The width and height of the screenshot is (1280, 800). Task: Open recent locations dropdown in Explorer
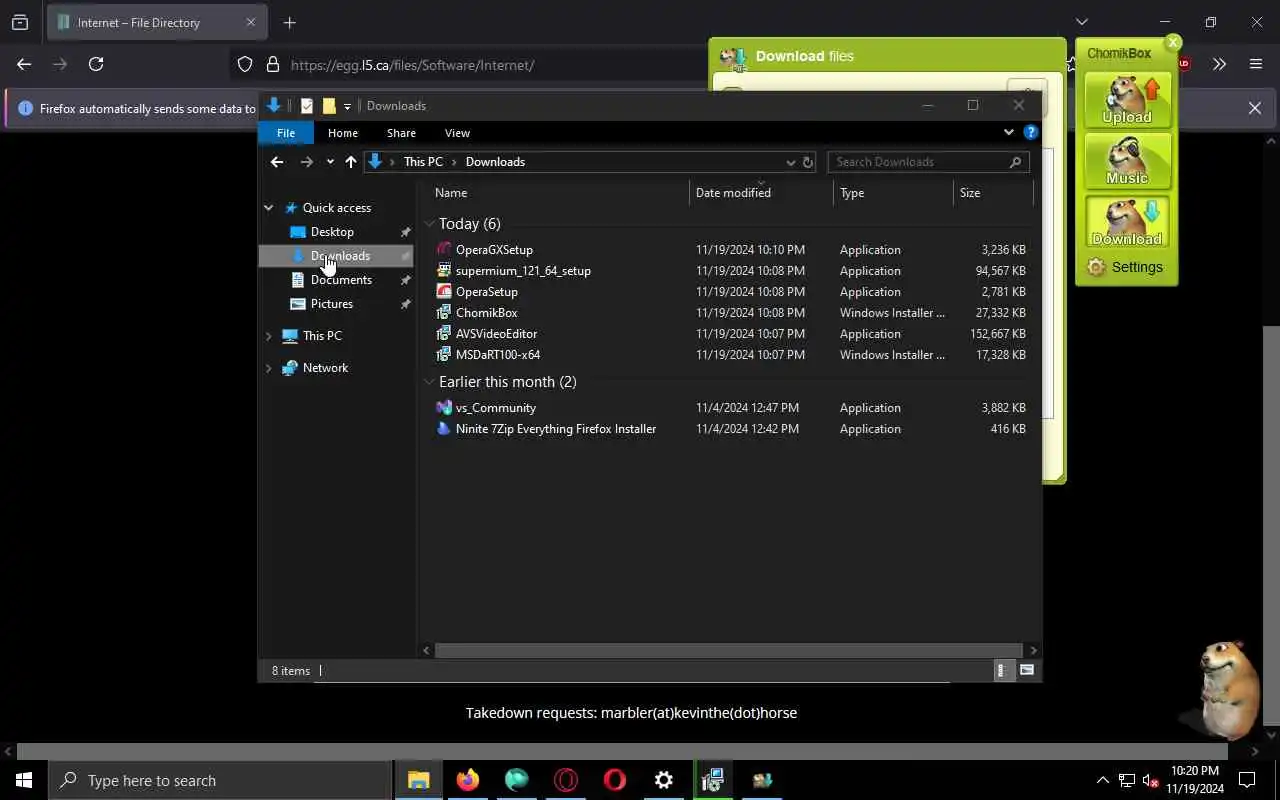[x=330, y=162]
